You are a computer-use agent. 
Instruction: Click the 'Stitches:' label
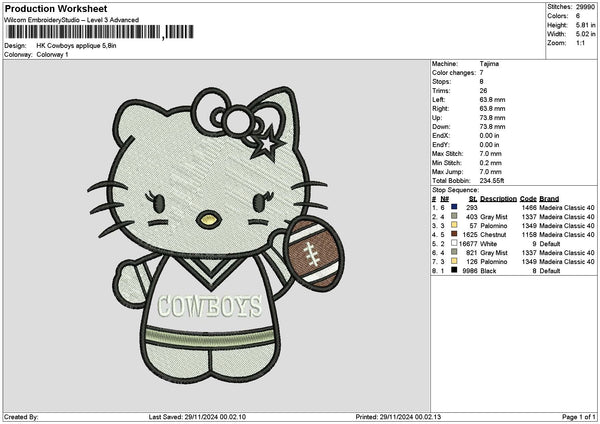pos(559,7)
